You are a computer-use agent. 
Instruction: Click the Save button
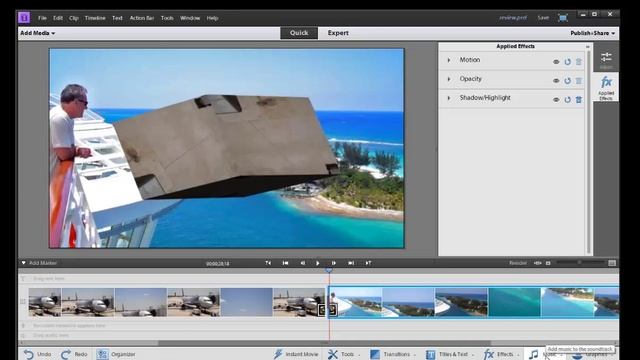tap(543, 18)
